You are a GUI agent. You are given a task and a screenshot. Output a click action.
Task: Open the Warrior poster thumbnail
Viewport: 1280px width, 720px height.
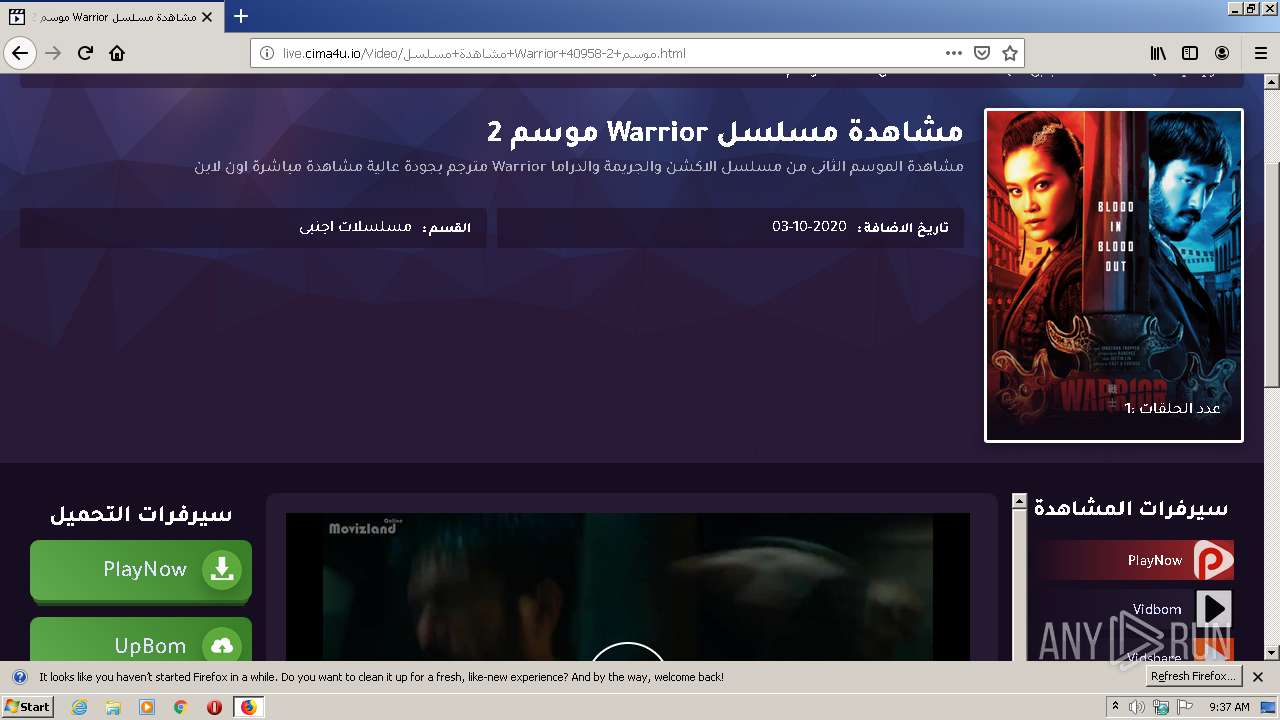[x=1114, y=275]
